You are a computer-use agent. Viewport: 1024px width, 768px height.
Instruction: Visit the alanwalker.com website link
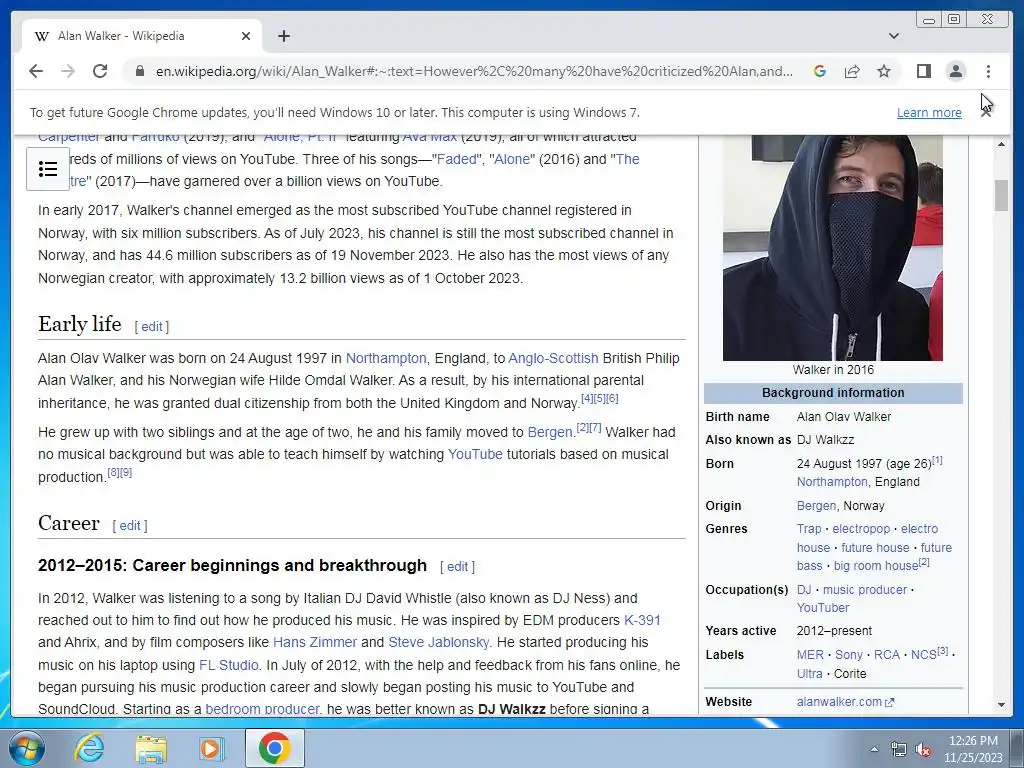845,702
